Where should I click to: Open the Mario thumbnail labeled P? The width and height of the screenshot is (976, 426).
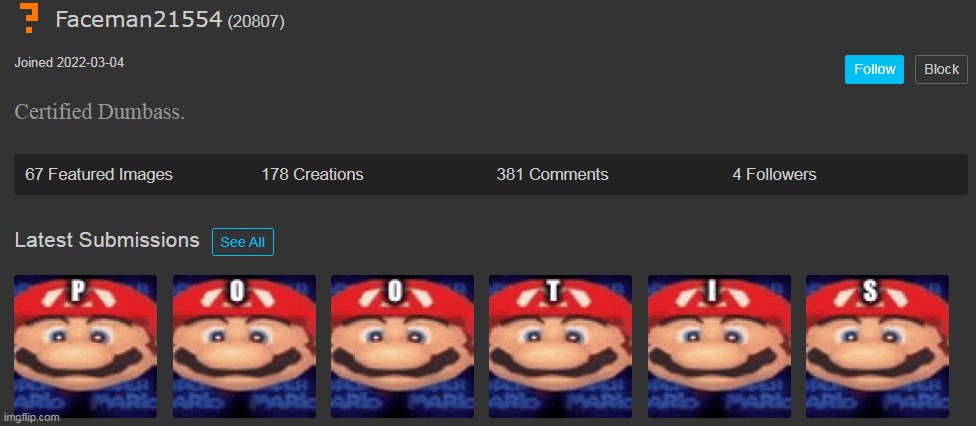click(x=85, y=346)
